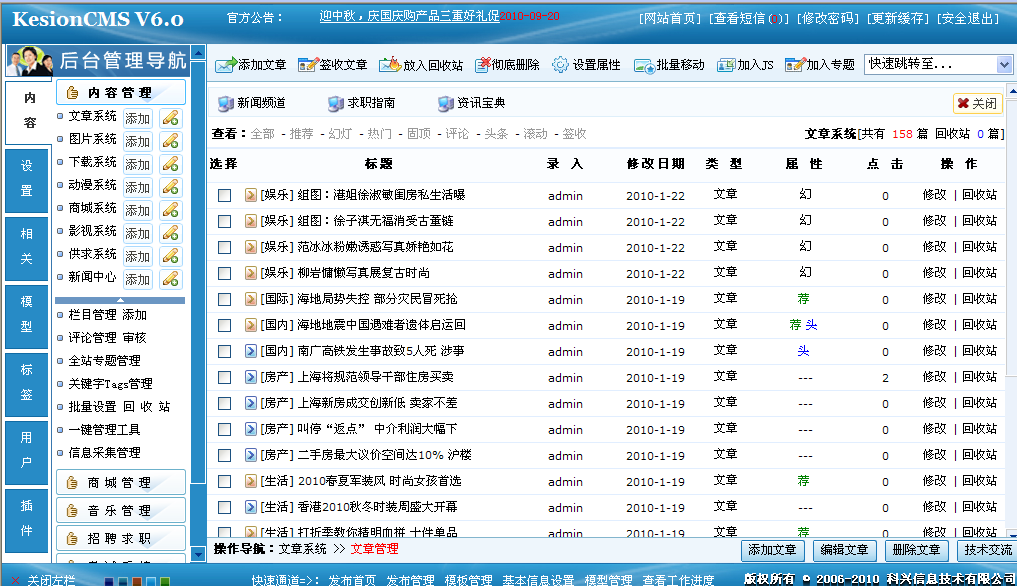Viewport: 1017px width, 586px height.
Task: Click the 添加文章 (Add Article) toolbar icon
Action: tap(225, 66)
